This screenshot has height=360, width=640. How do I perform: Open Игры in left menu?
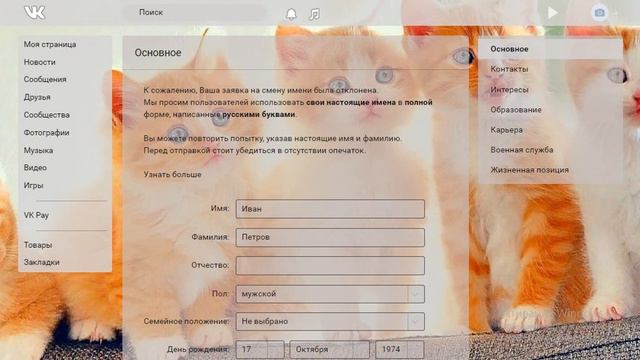coord(33,185)
